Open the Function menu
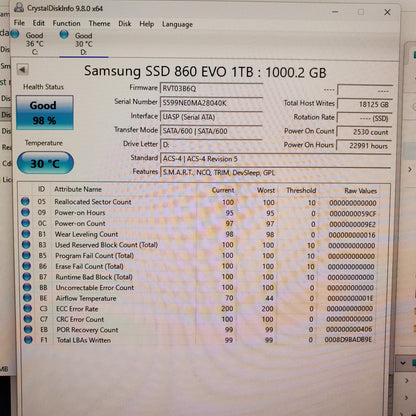This screenshot has height=416, width=416. 66,23
